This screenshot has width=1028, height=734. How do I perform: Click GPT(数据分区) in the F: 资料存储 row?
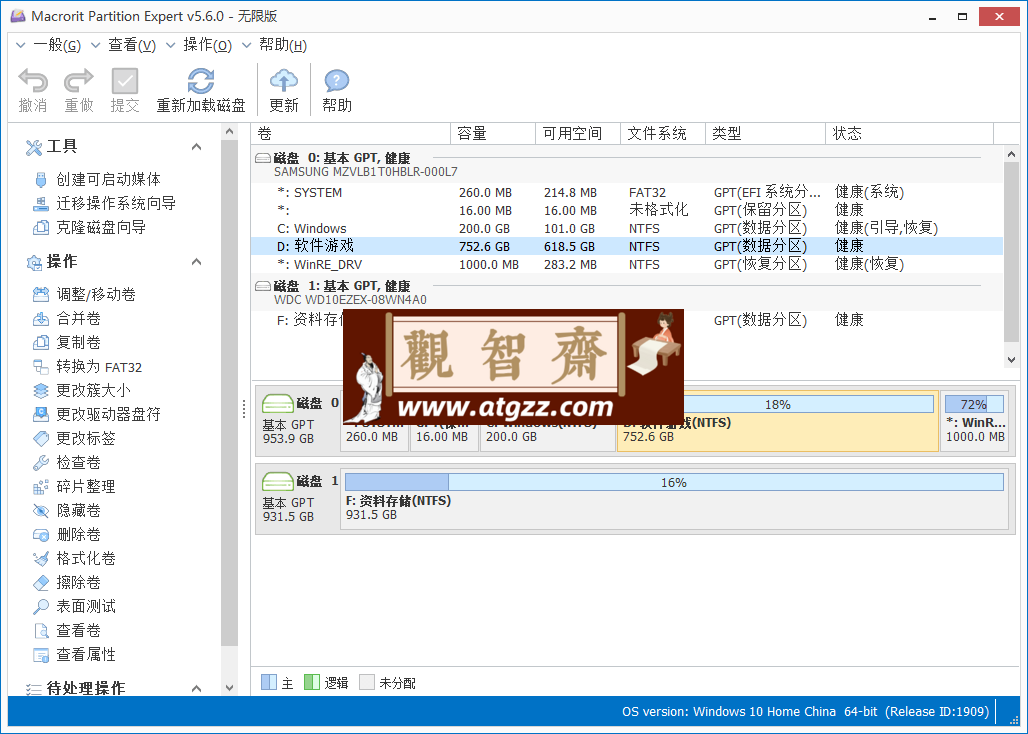click(761, 320)
